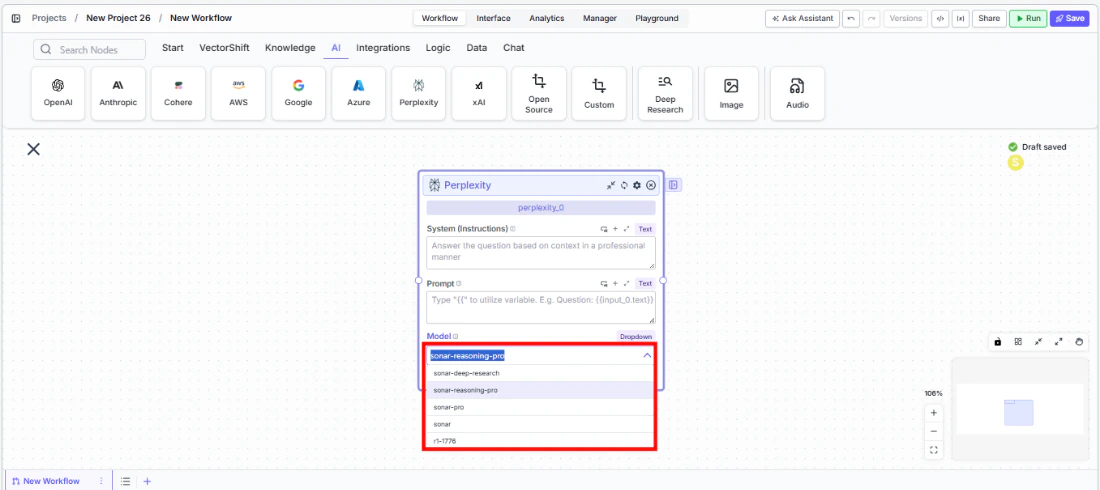
Task: Toggle the sidebar icon next to Projects
Action: 16,18
